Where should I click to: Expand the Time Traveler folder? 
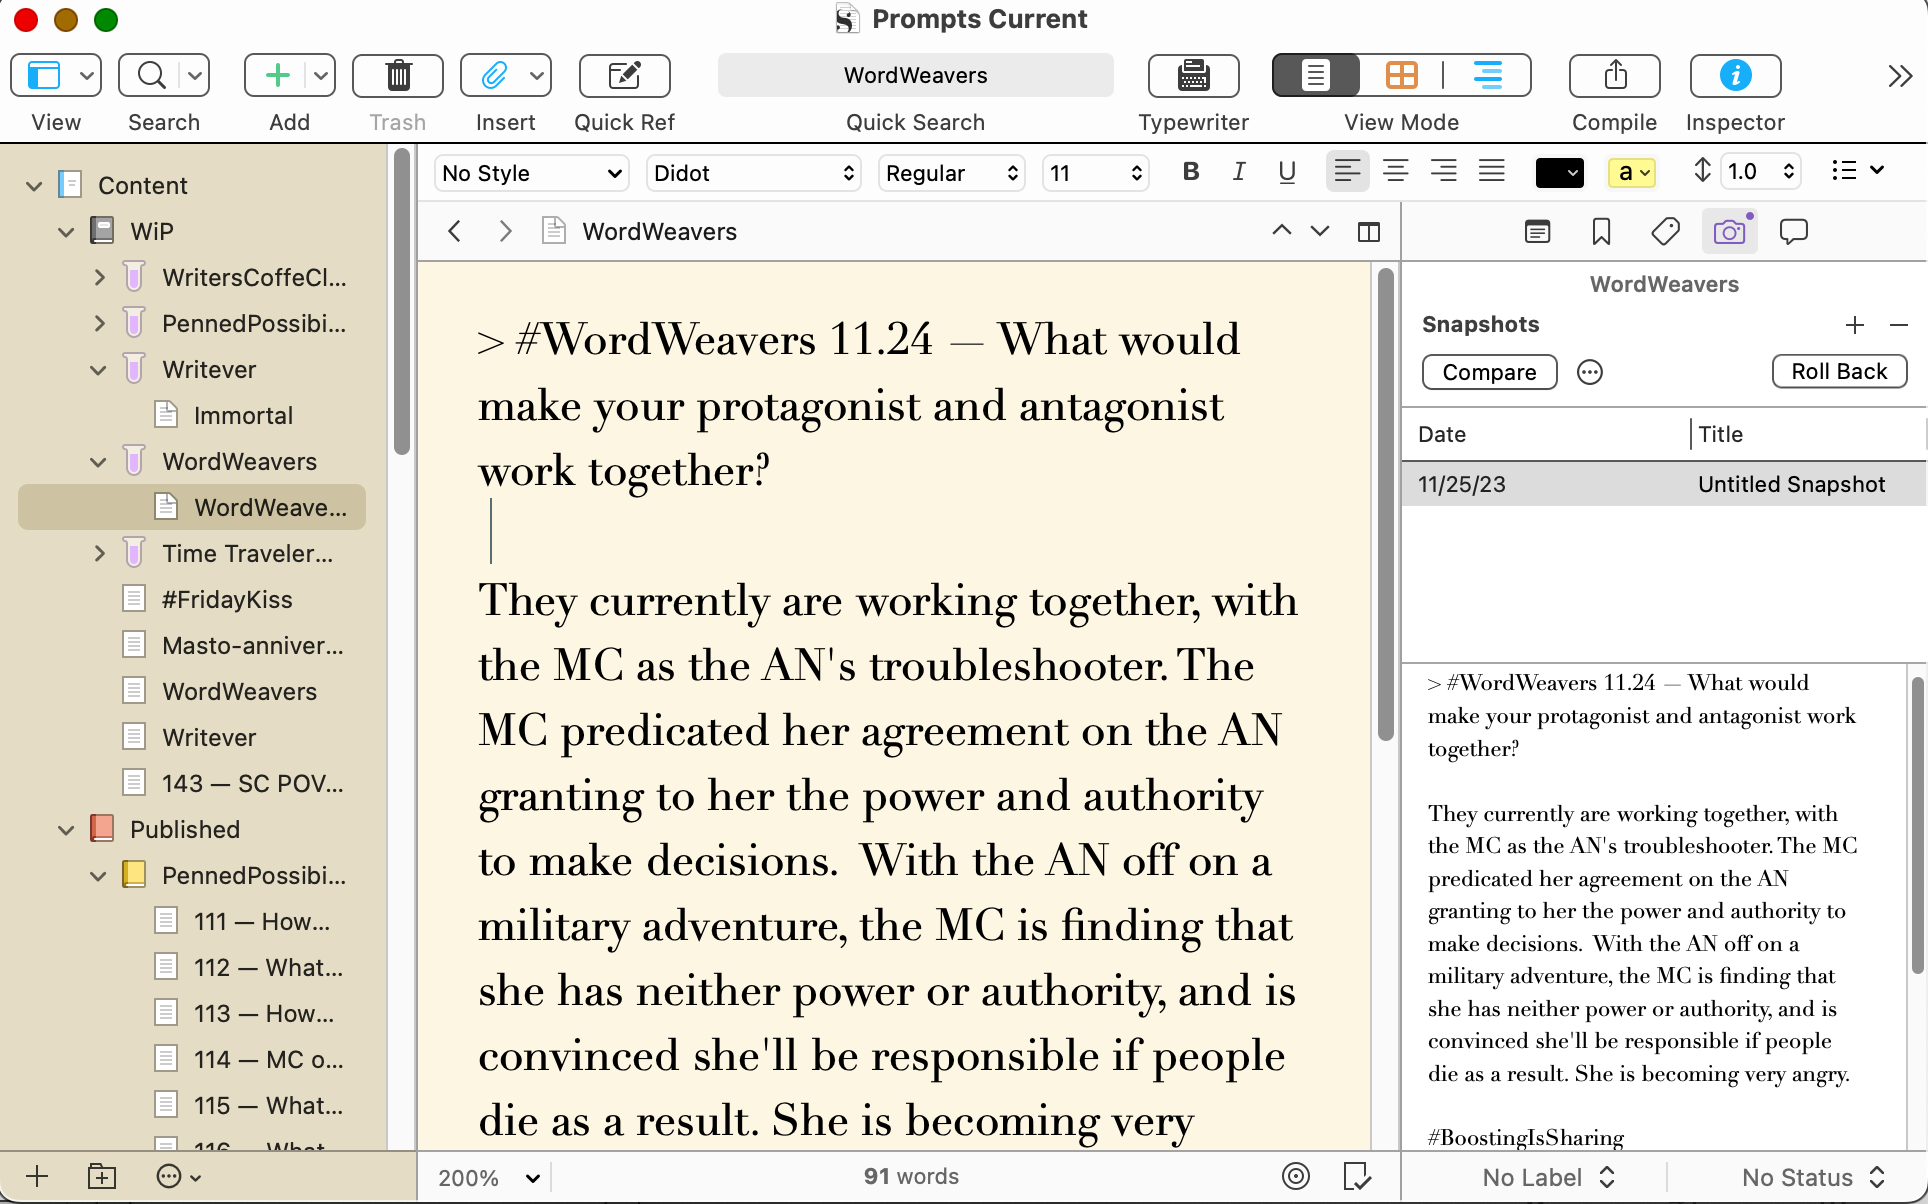click(99, 554)
